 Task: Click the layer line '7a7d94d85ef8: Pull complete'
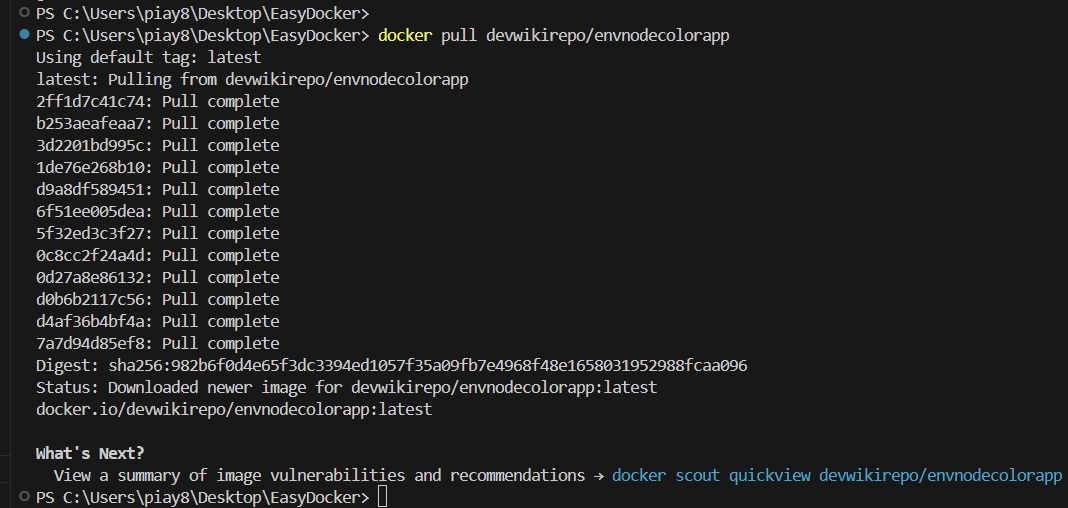coord(157,343)
